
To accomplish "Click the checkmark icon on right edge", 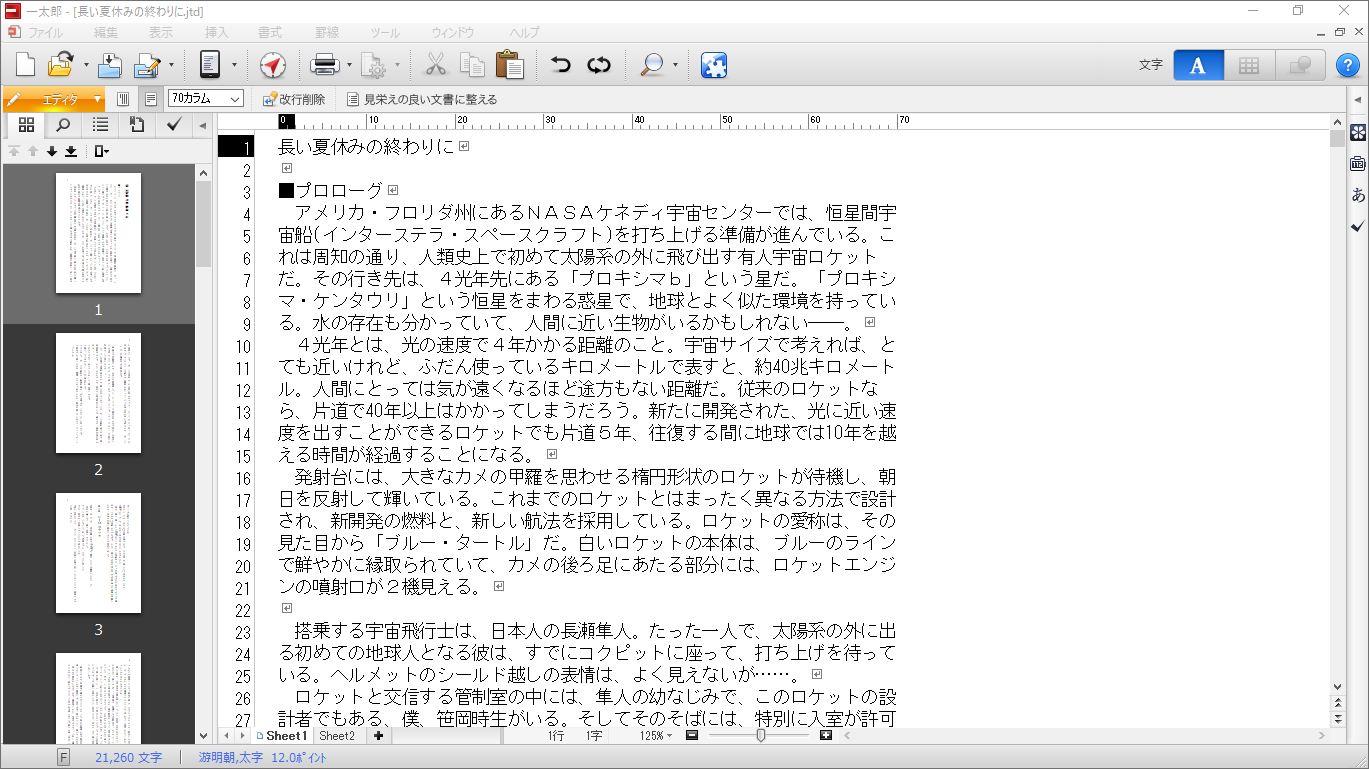I will click(1358, 226).
